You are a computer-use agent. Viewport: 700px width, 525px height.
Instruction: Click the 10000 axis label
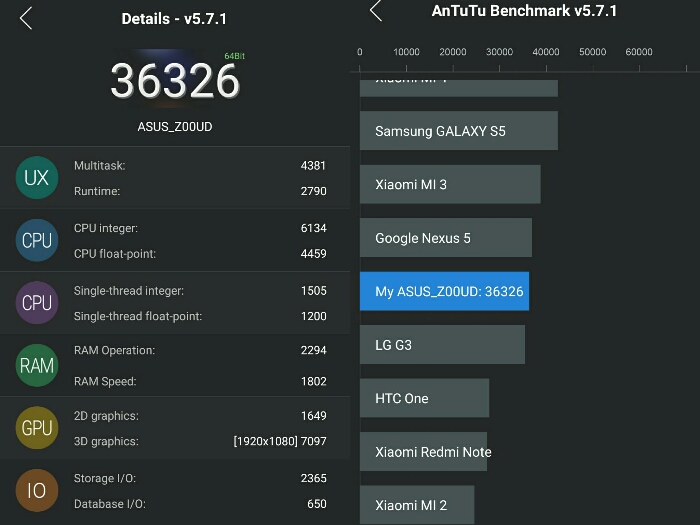pyautogui.click(x=406, y=52)
